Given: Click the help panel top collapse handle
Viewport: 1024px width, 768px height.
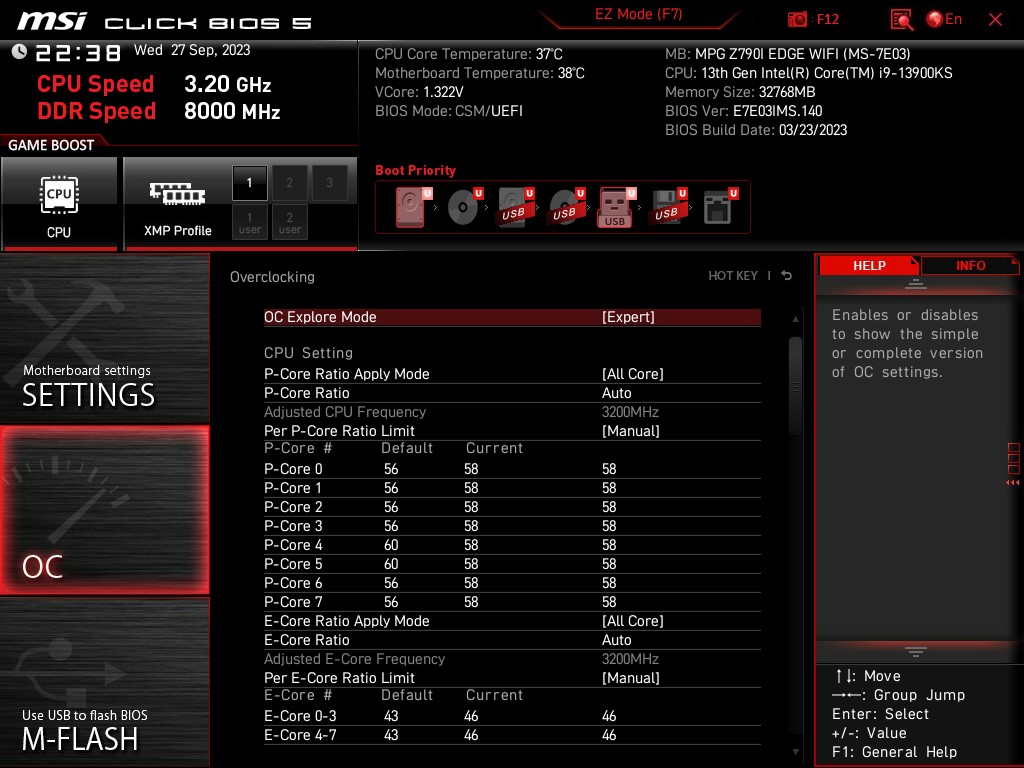Looking at the screenshot, I should click(x=915, y=283).
